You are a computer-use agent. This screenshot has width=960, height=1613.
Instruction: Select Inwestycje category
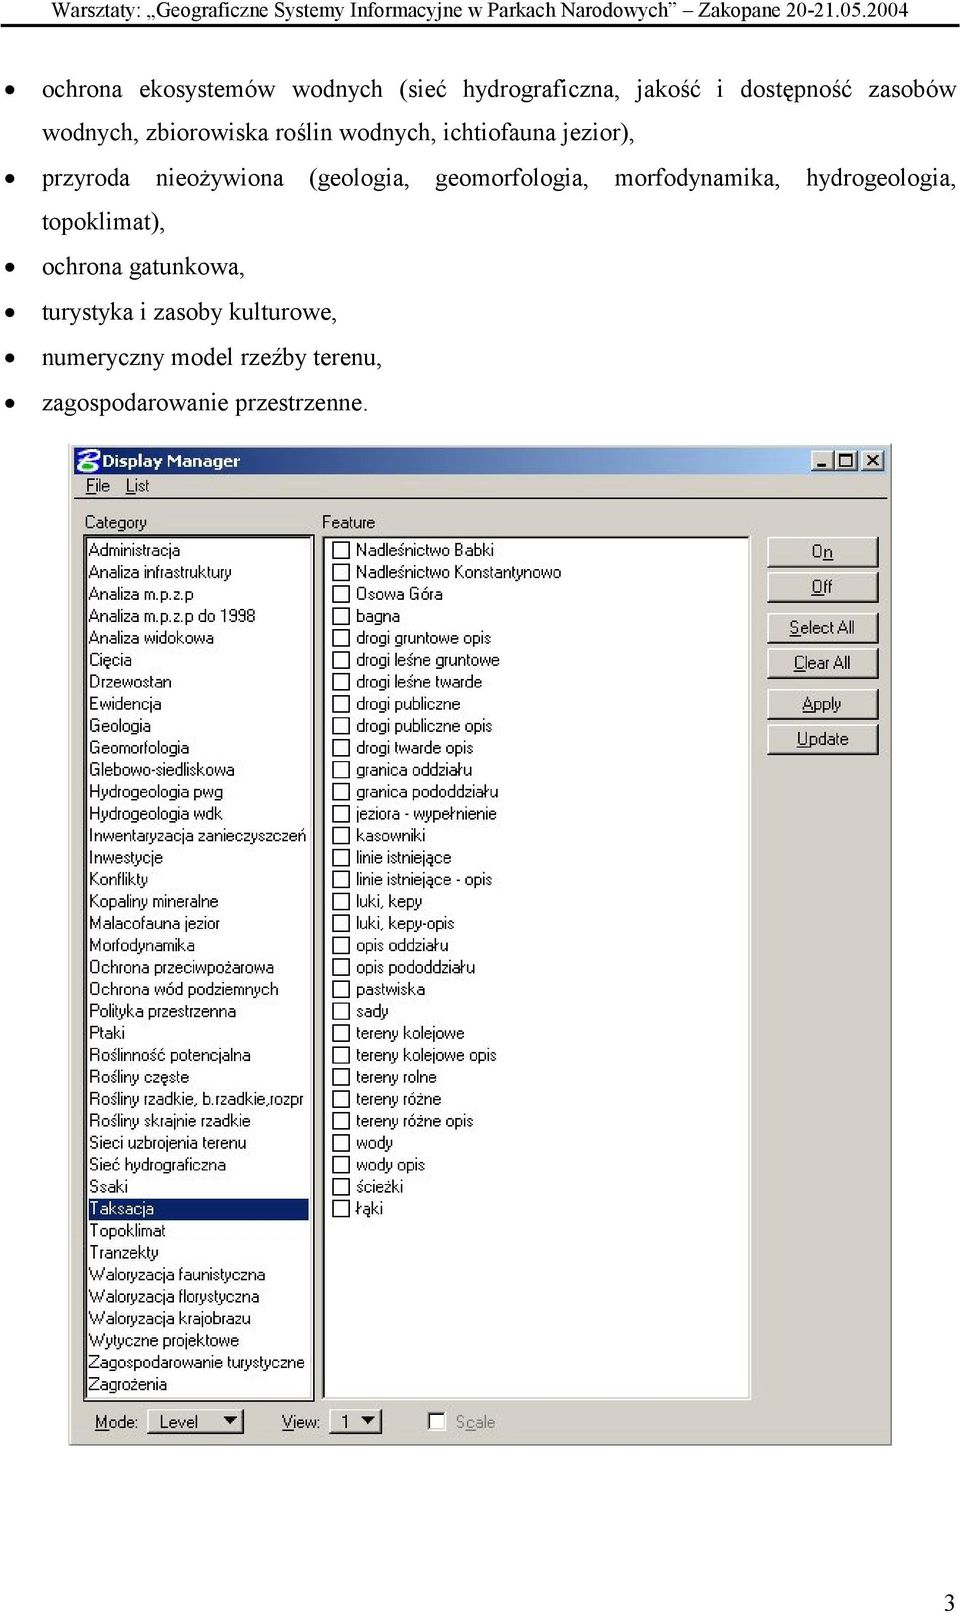pyautogui.click(x=126, y=858)
